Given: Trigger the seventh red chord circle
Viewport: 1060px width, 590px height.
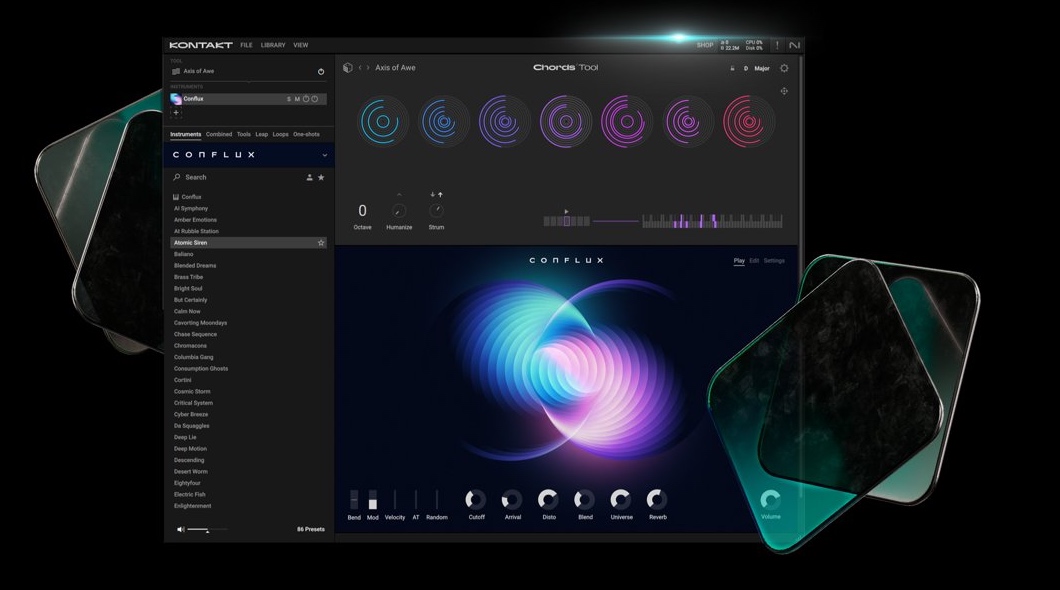Looking at the screenshot, I should click(x=748, y=122).
